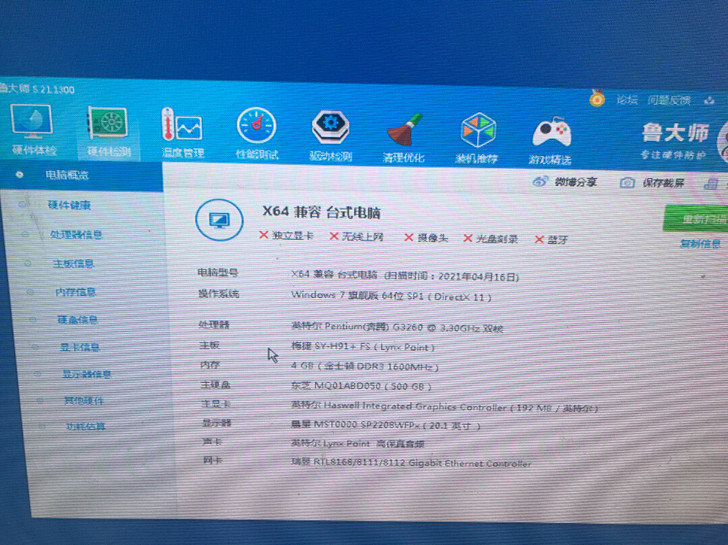
Task: Click Windows 7 旗舰版 operating system value
Action: tap(391, 295)
